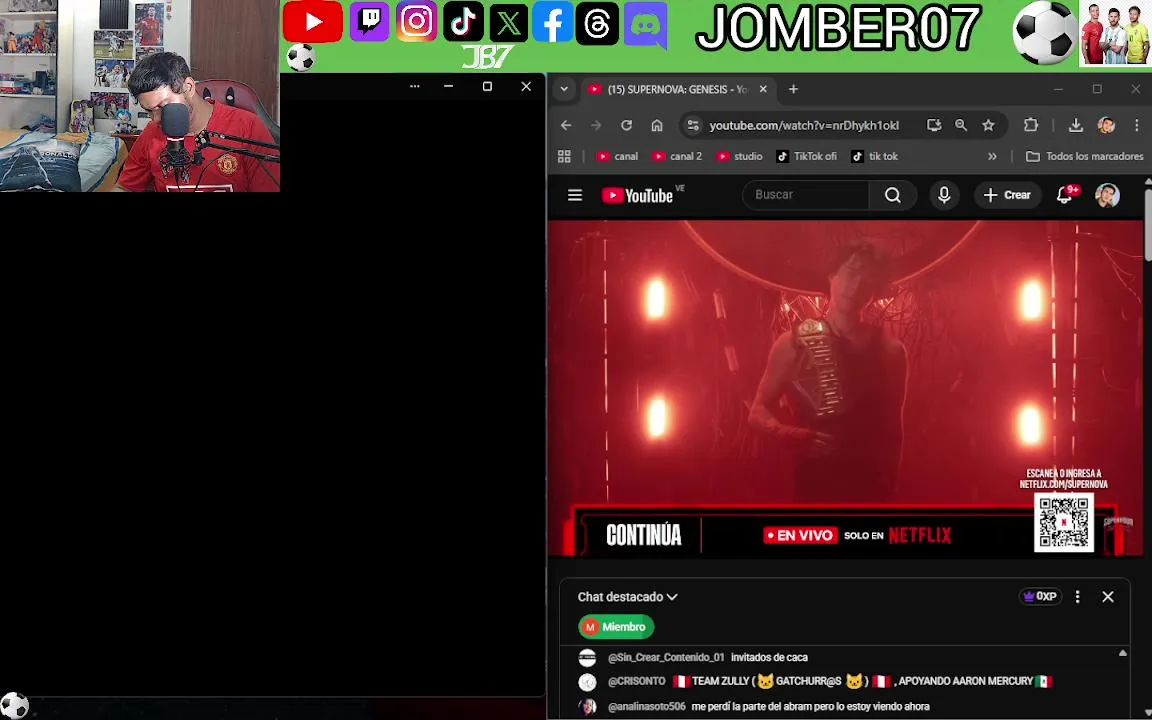
Task: Open the Chrome tab search dropdown
Action: tap(564, 89)
